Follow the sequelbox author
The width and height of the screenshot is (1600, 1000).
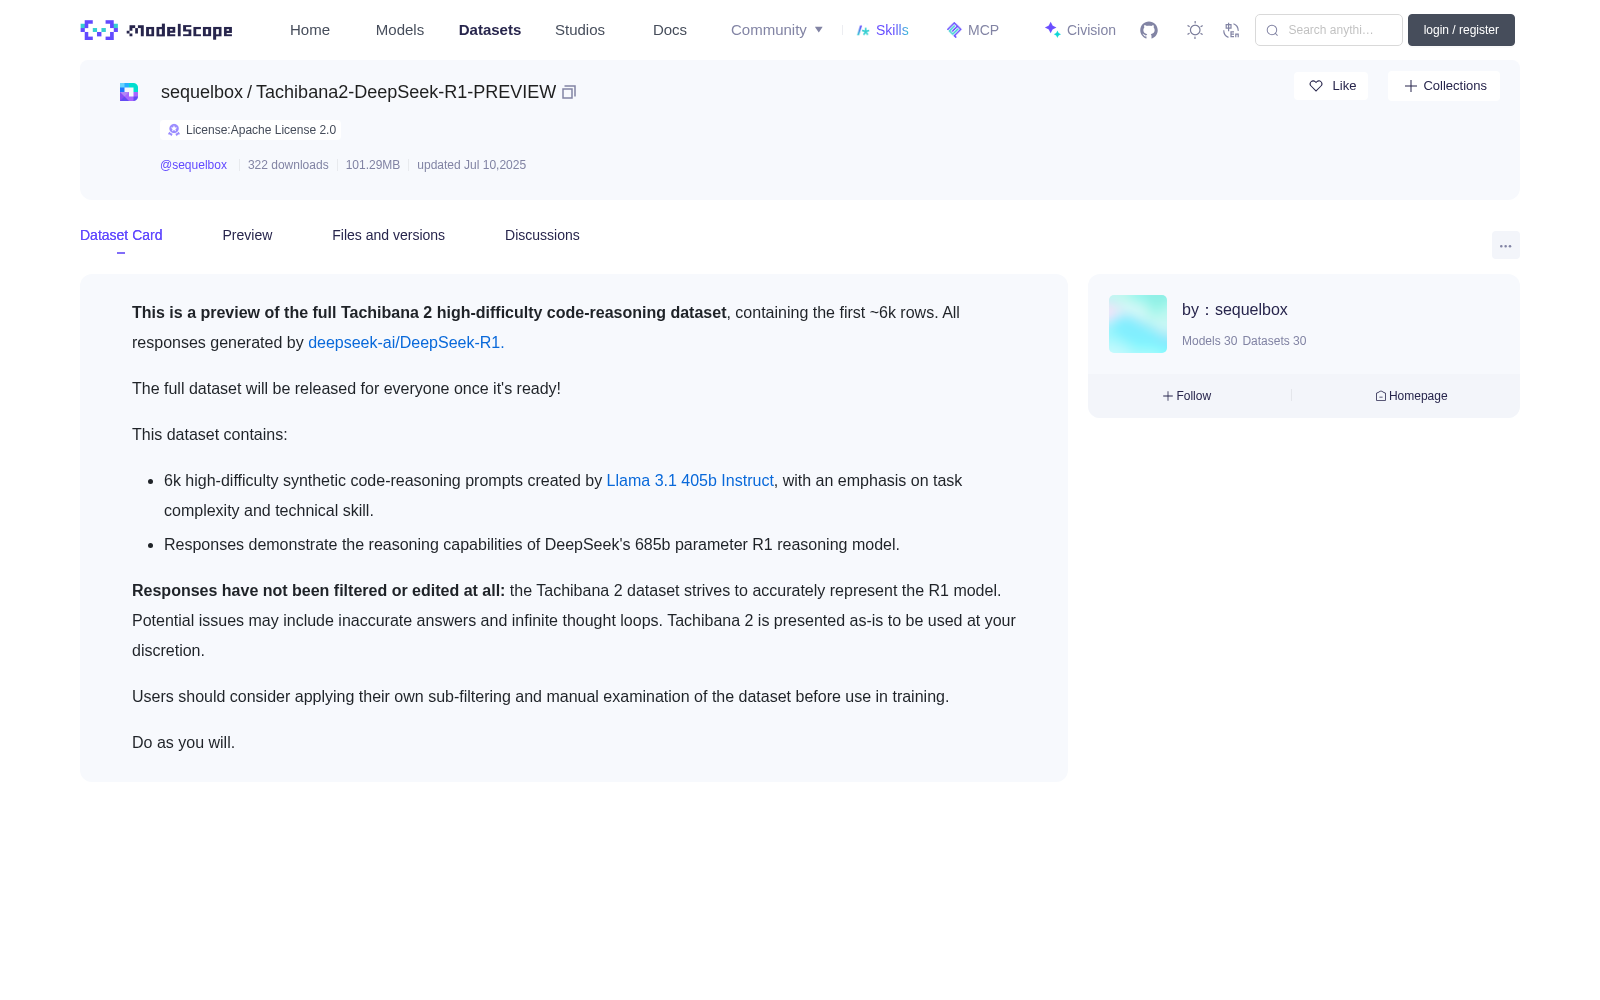1187,396
